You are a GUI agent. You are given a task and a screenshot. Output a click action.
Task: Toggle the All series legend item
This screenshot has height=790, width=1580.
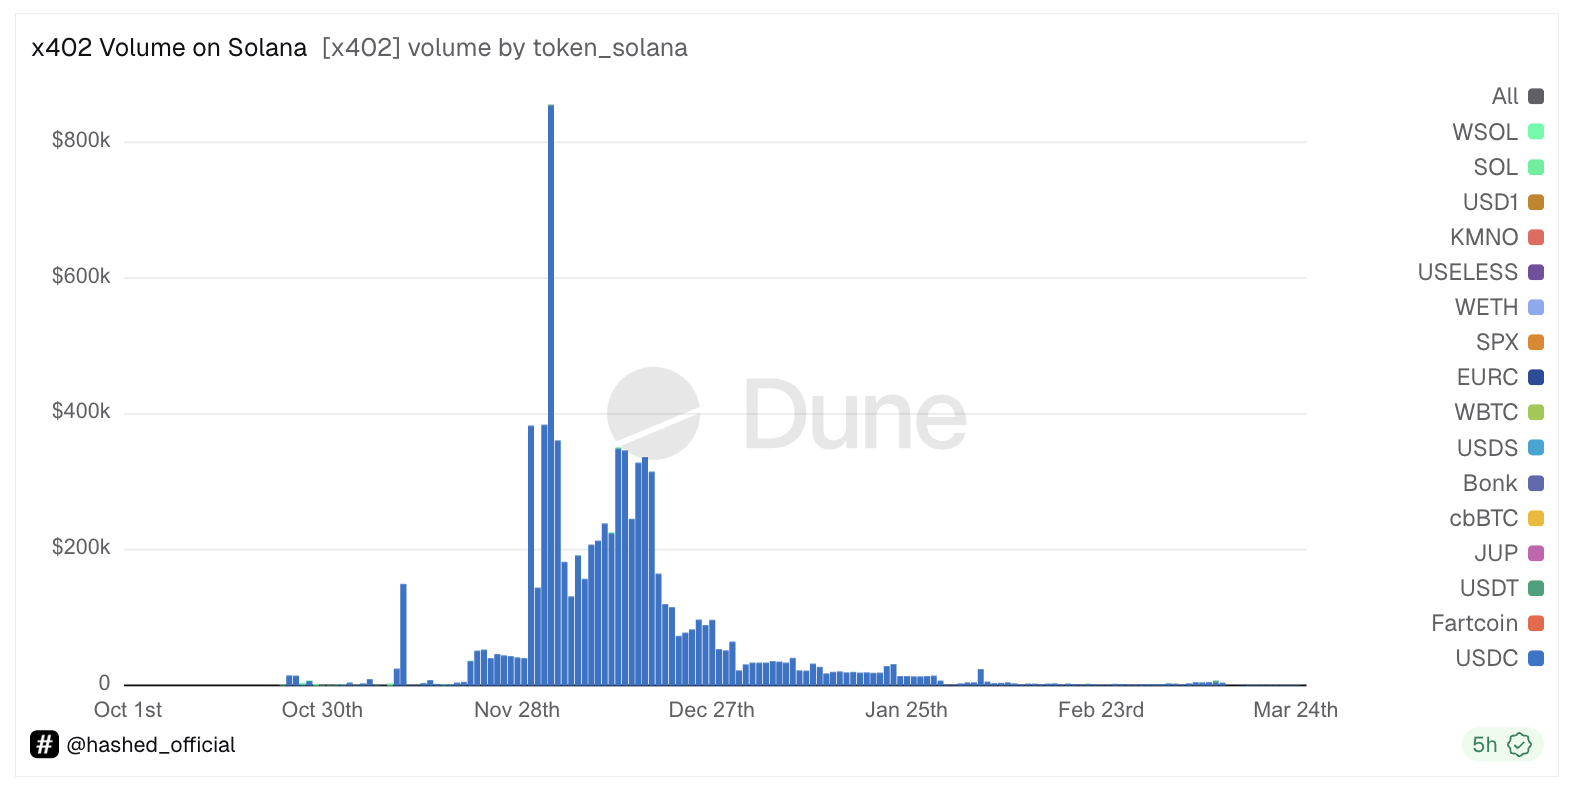coord(1517,96)
